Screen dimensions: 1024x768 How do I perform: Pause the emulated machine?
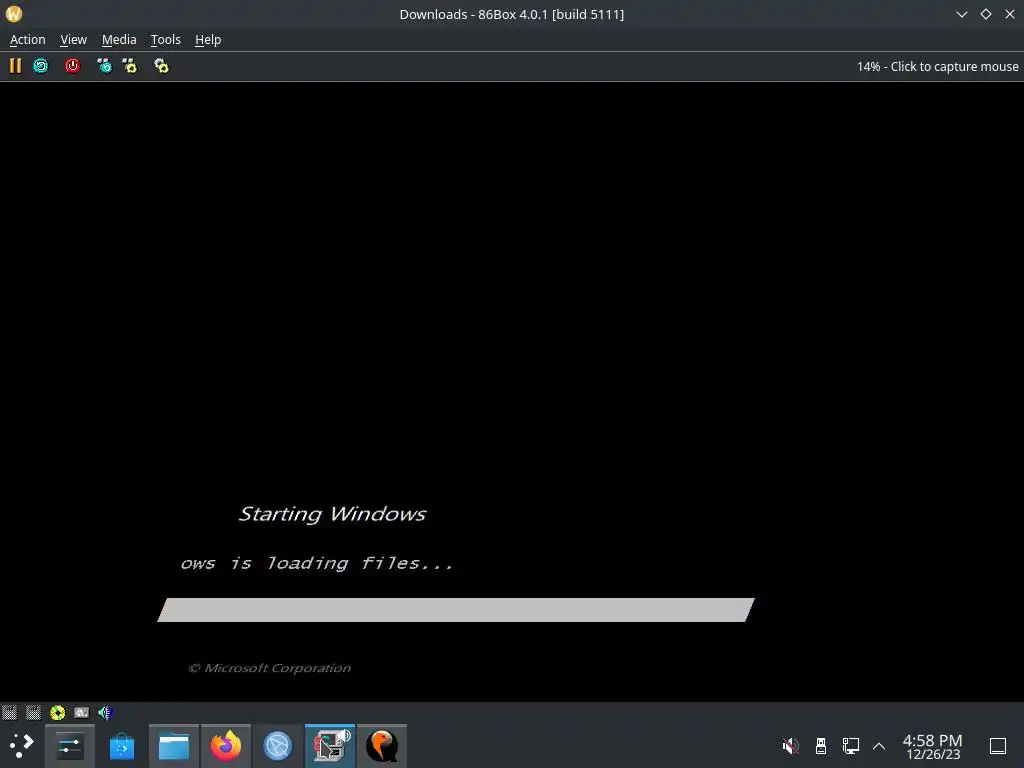[x=15, y=66]
